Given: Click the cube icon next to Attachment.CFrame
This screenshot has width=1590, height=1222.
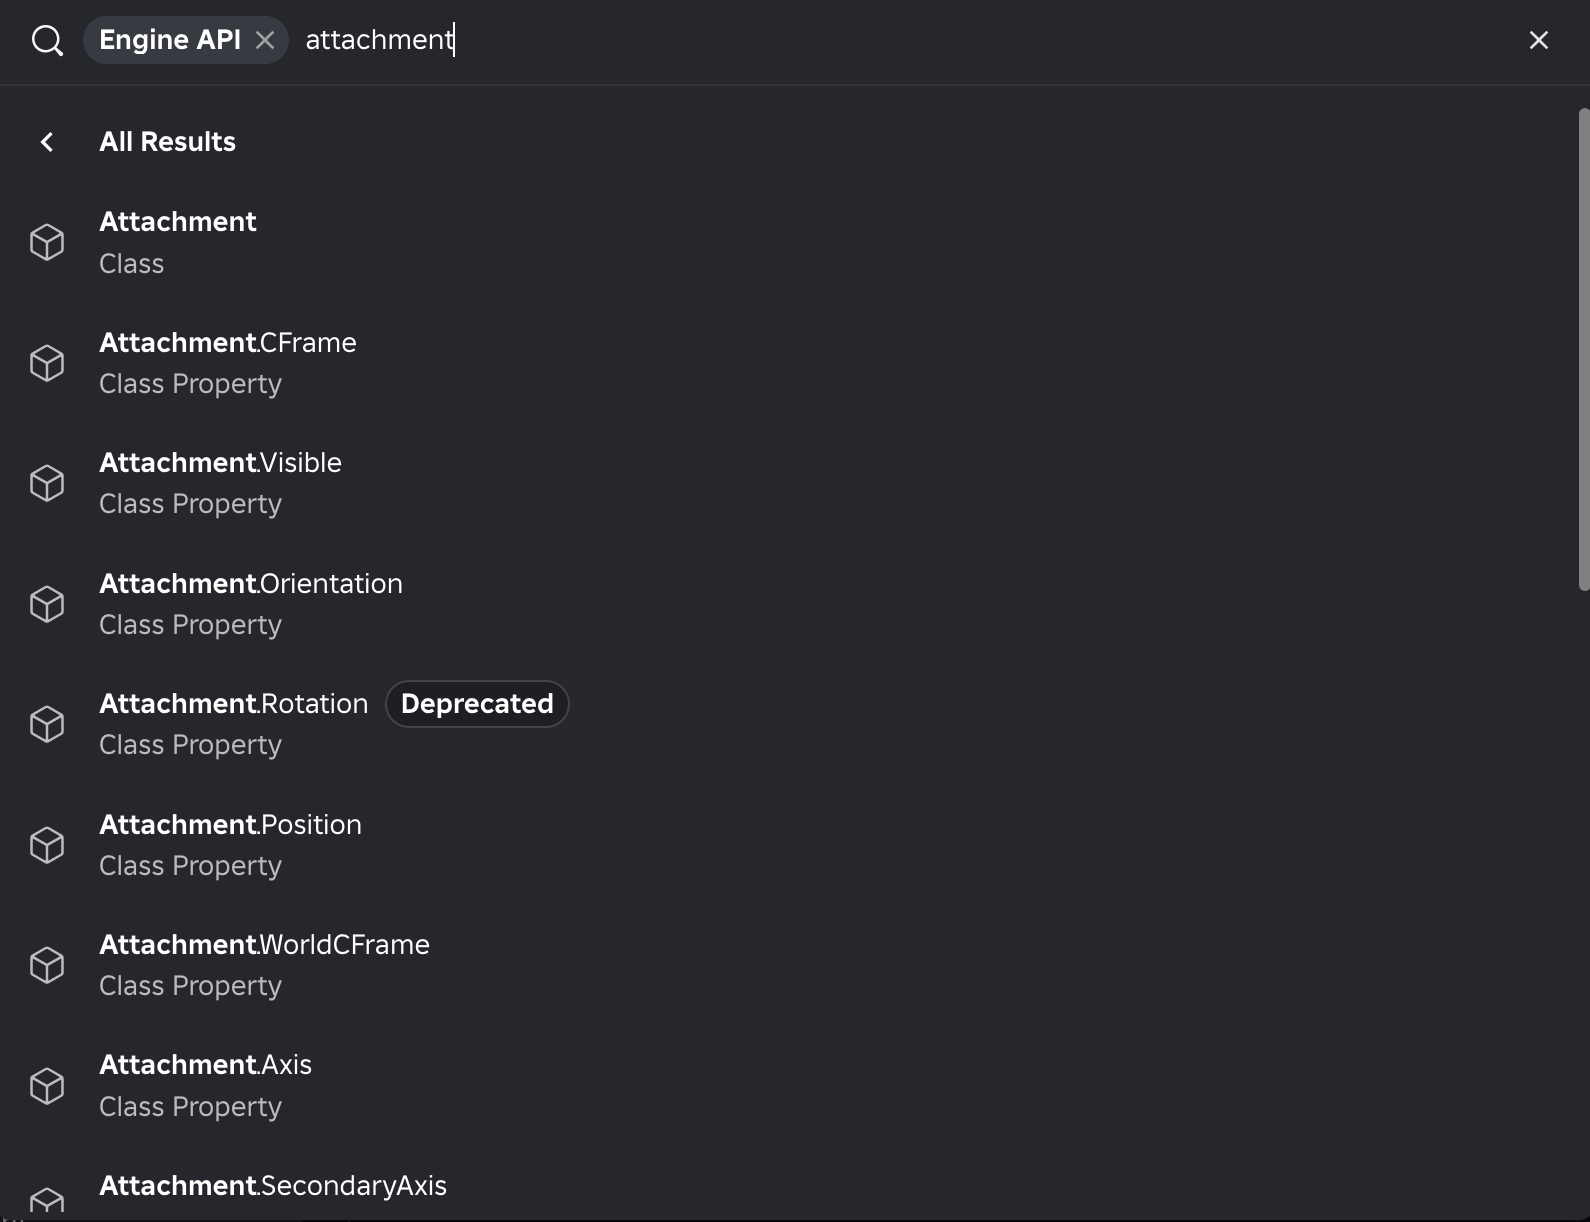Looking at the screenshot, I should pos(47,363).
